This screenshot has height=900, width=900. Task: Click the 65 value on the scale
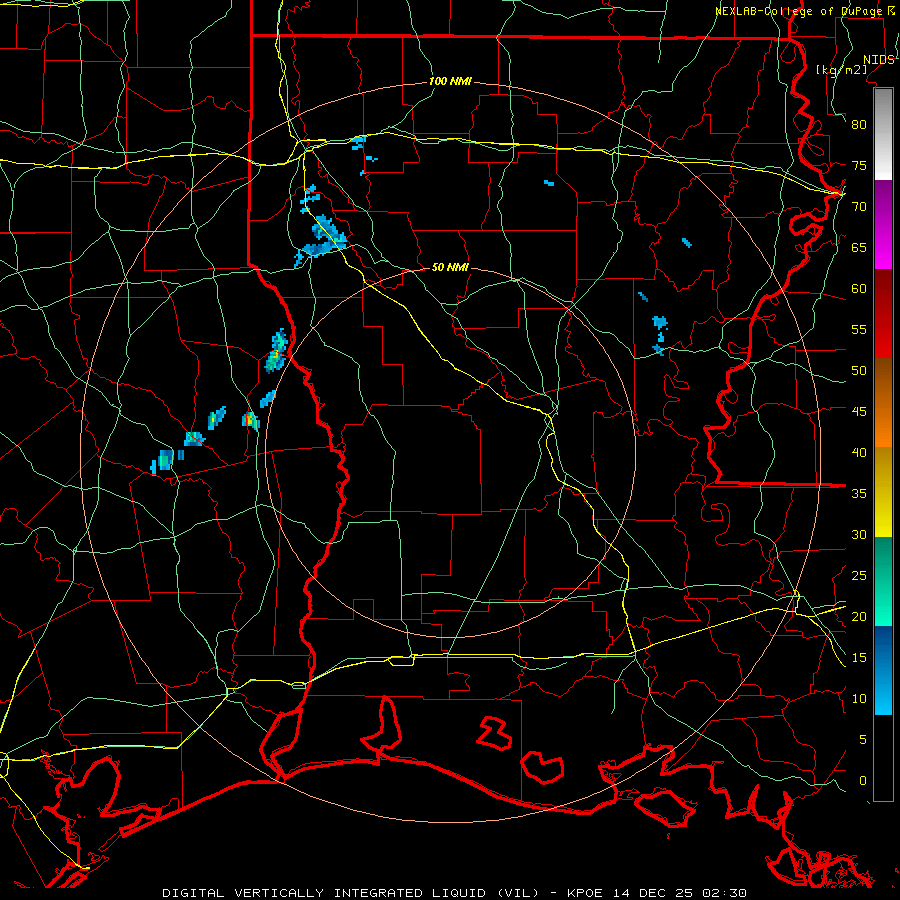tap(859, 247)
